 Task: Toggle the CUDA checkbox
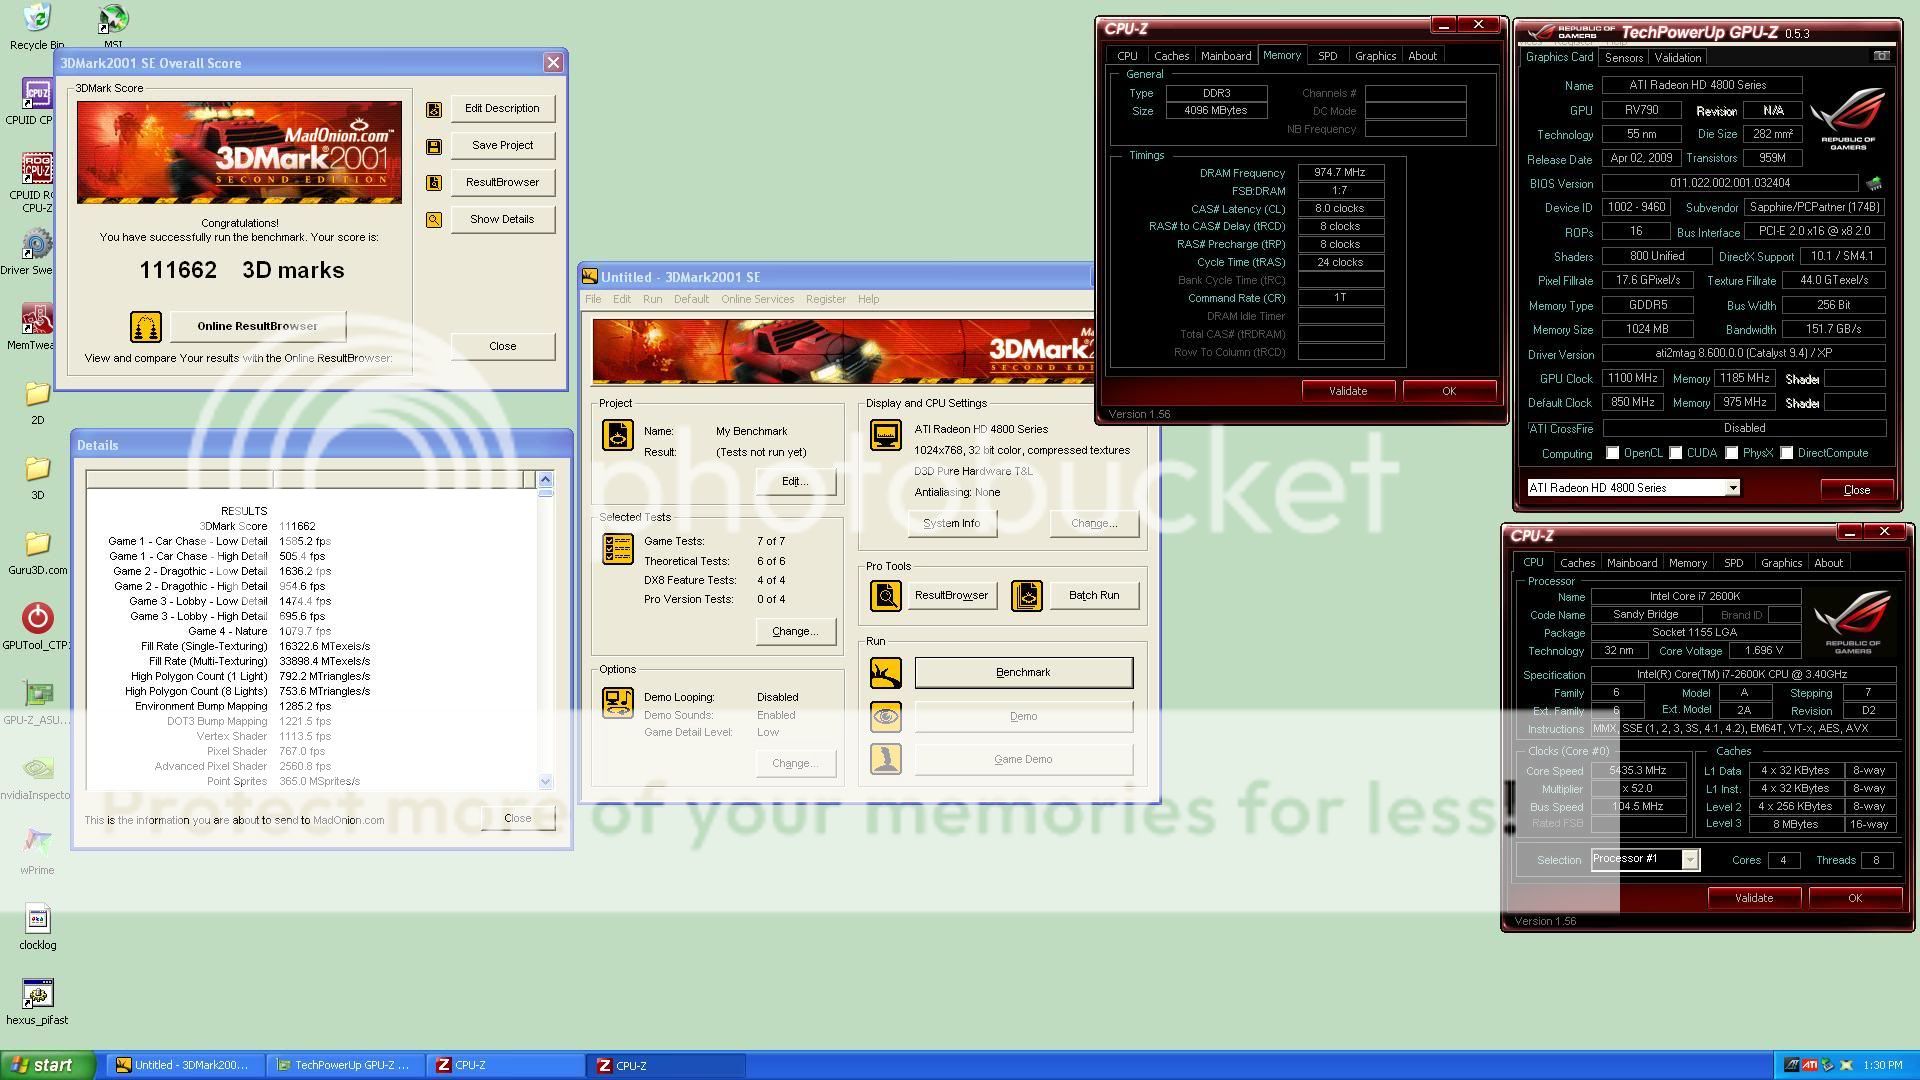pos(1676,453)
